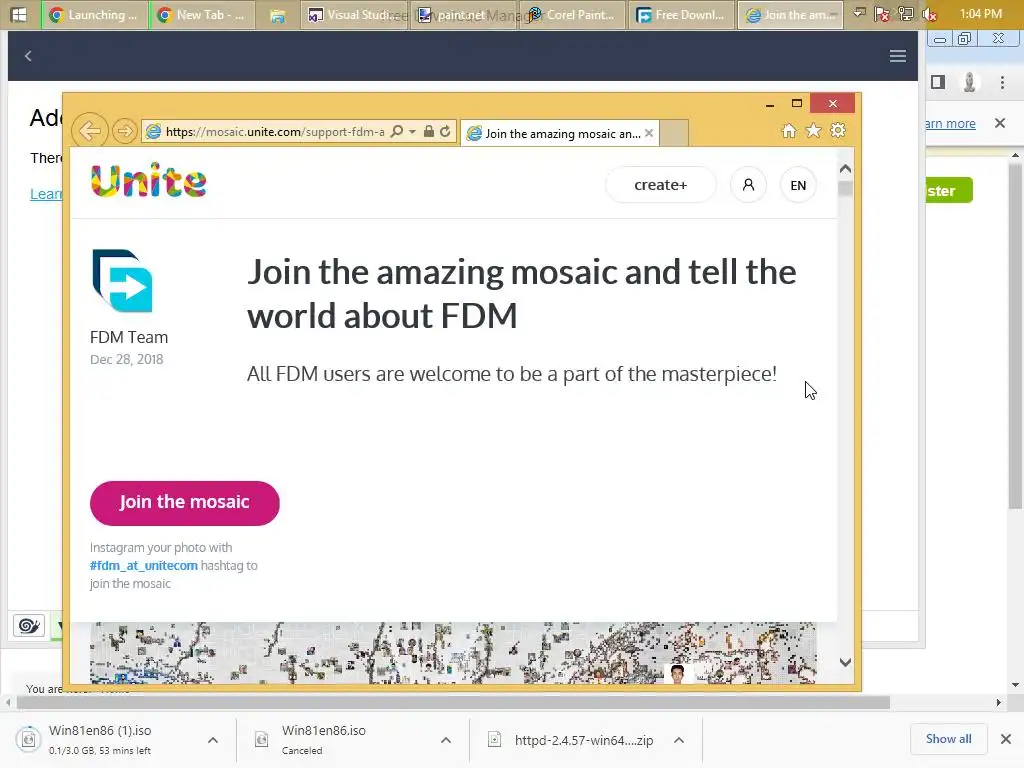
Task: Open the address bar dropdown arrow
Action: pyautogui.click(x=412, y=131)
